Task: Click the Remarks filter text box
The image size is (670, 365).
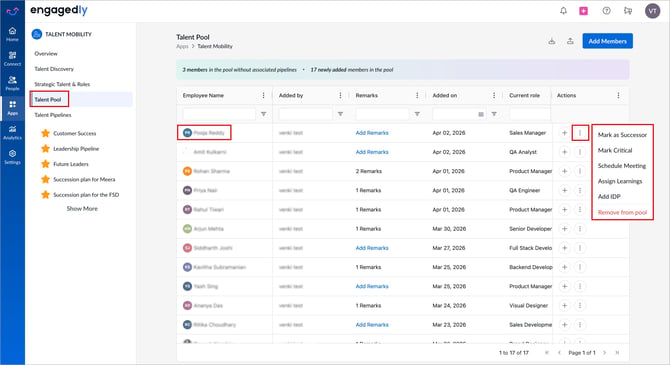Action: pyautogui.click(x=382, y=114)
